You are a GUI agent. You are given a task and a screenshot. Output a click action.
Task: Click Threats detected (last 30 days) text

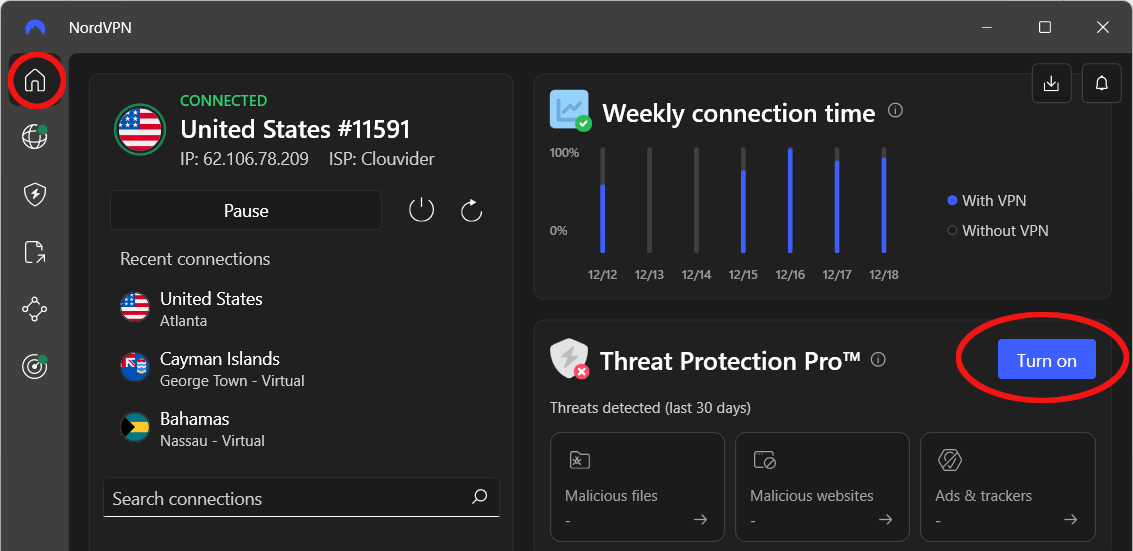650,408
